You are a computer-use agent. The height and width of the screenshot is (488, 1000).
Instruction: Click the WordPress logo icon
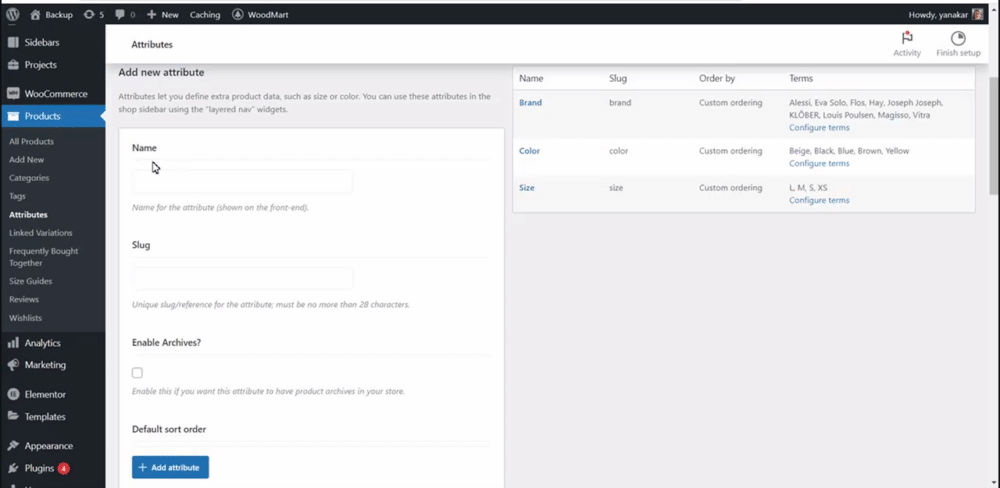[x=13, y=14]
